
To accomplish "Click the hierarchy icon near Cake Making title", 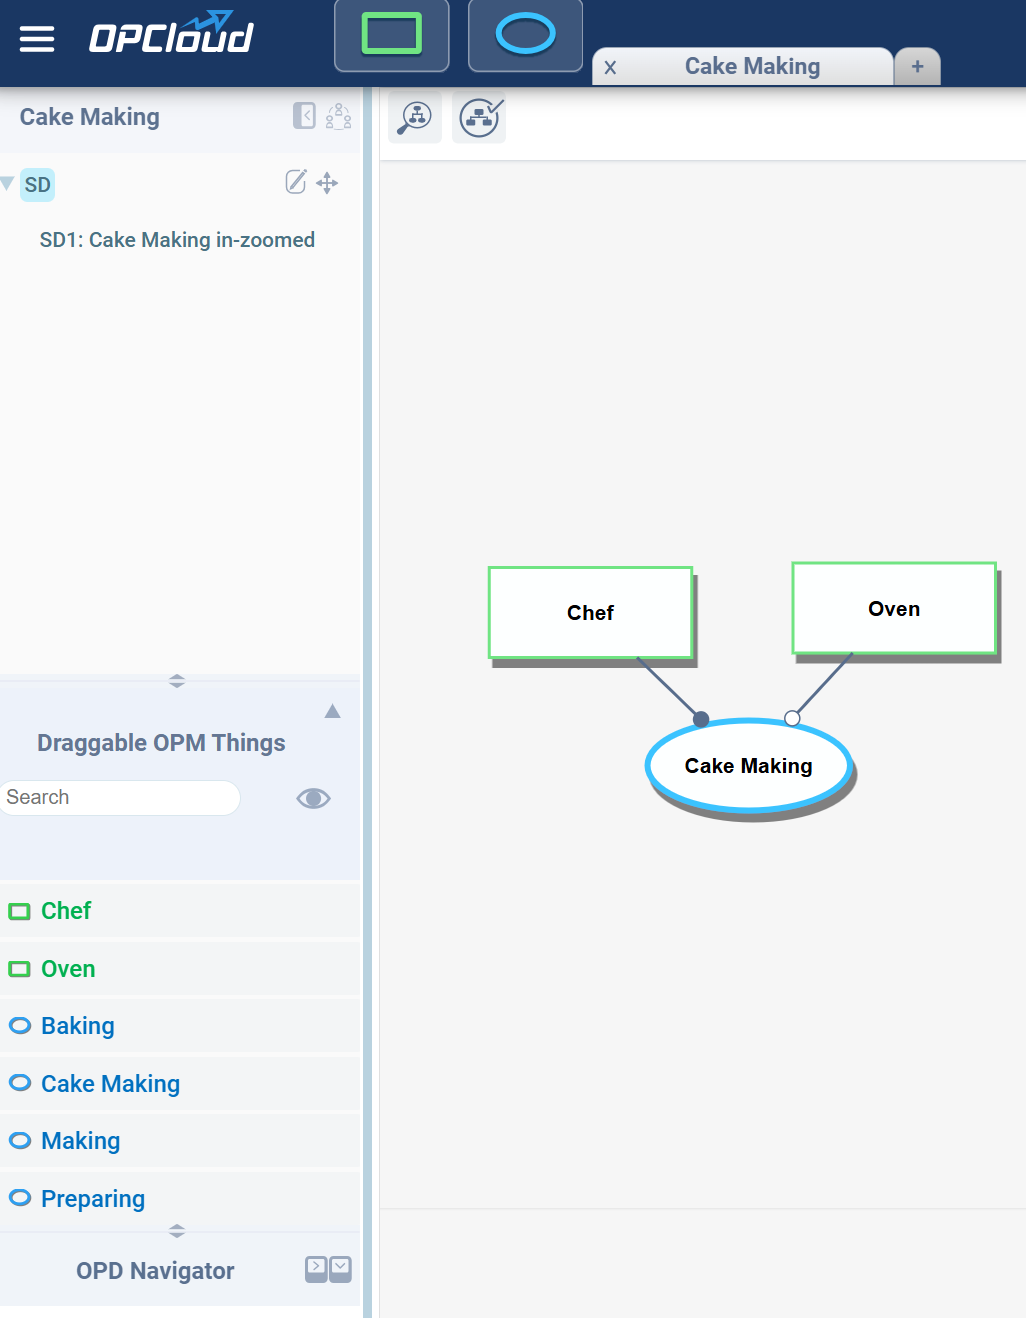I will pyautogui.click(x=338, y=116).
